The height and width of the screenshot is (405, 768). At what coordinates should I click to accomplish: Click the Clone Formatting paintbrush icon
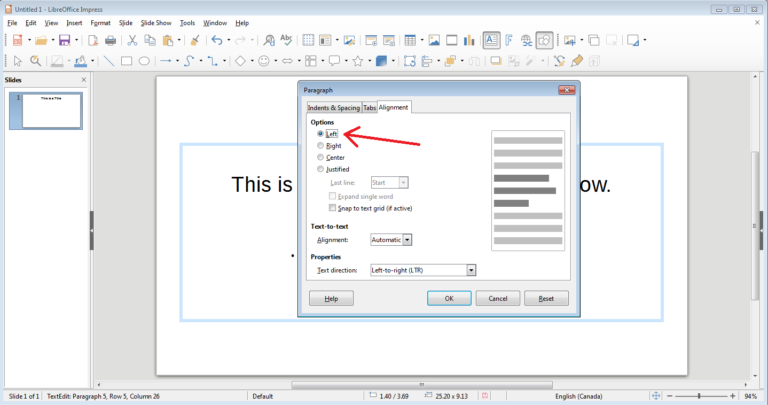(195, 41)
